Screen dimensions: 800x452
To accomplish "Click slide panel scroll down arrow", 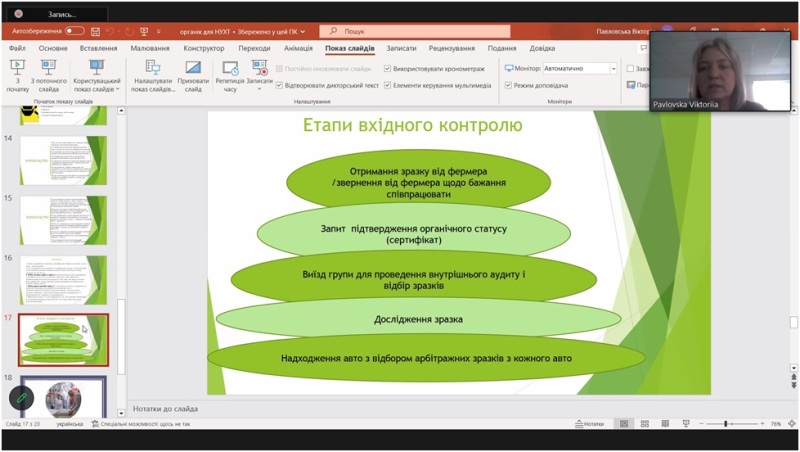I will point(121,413).
